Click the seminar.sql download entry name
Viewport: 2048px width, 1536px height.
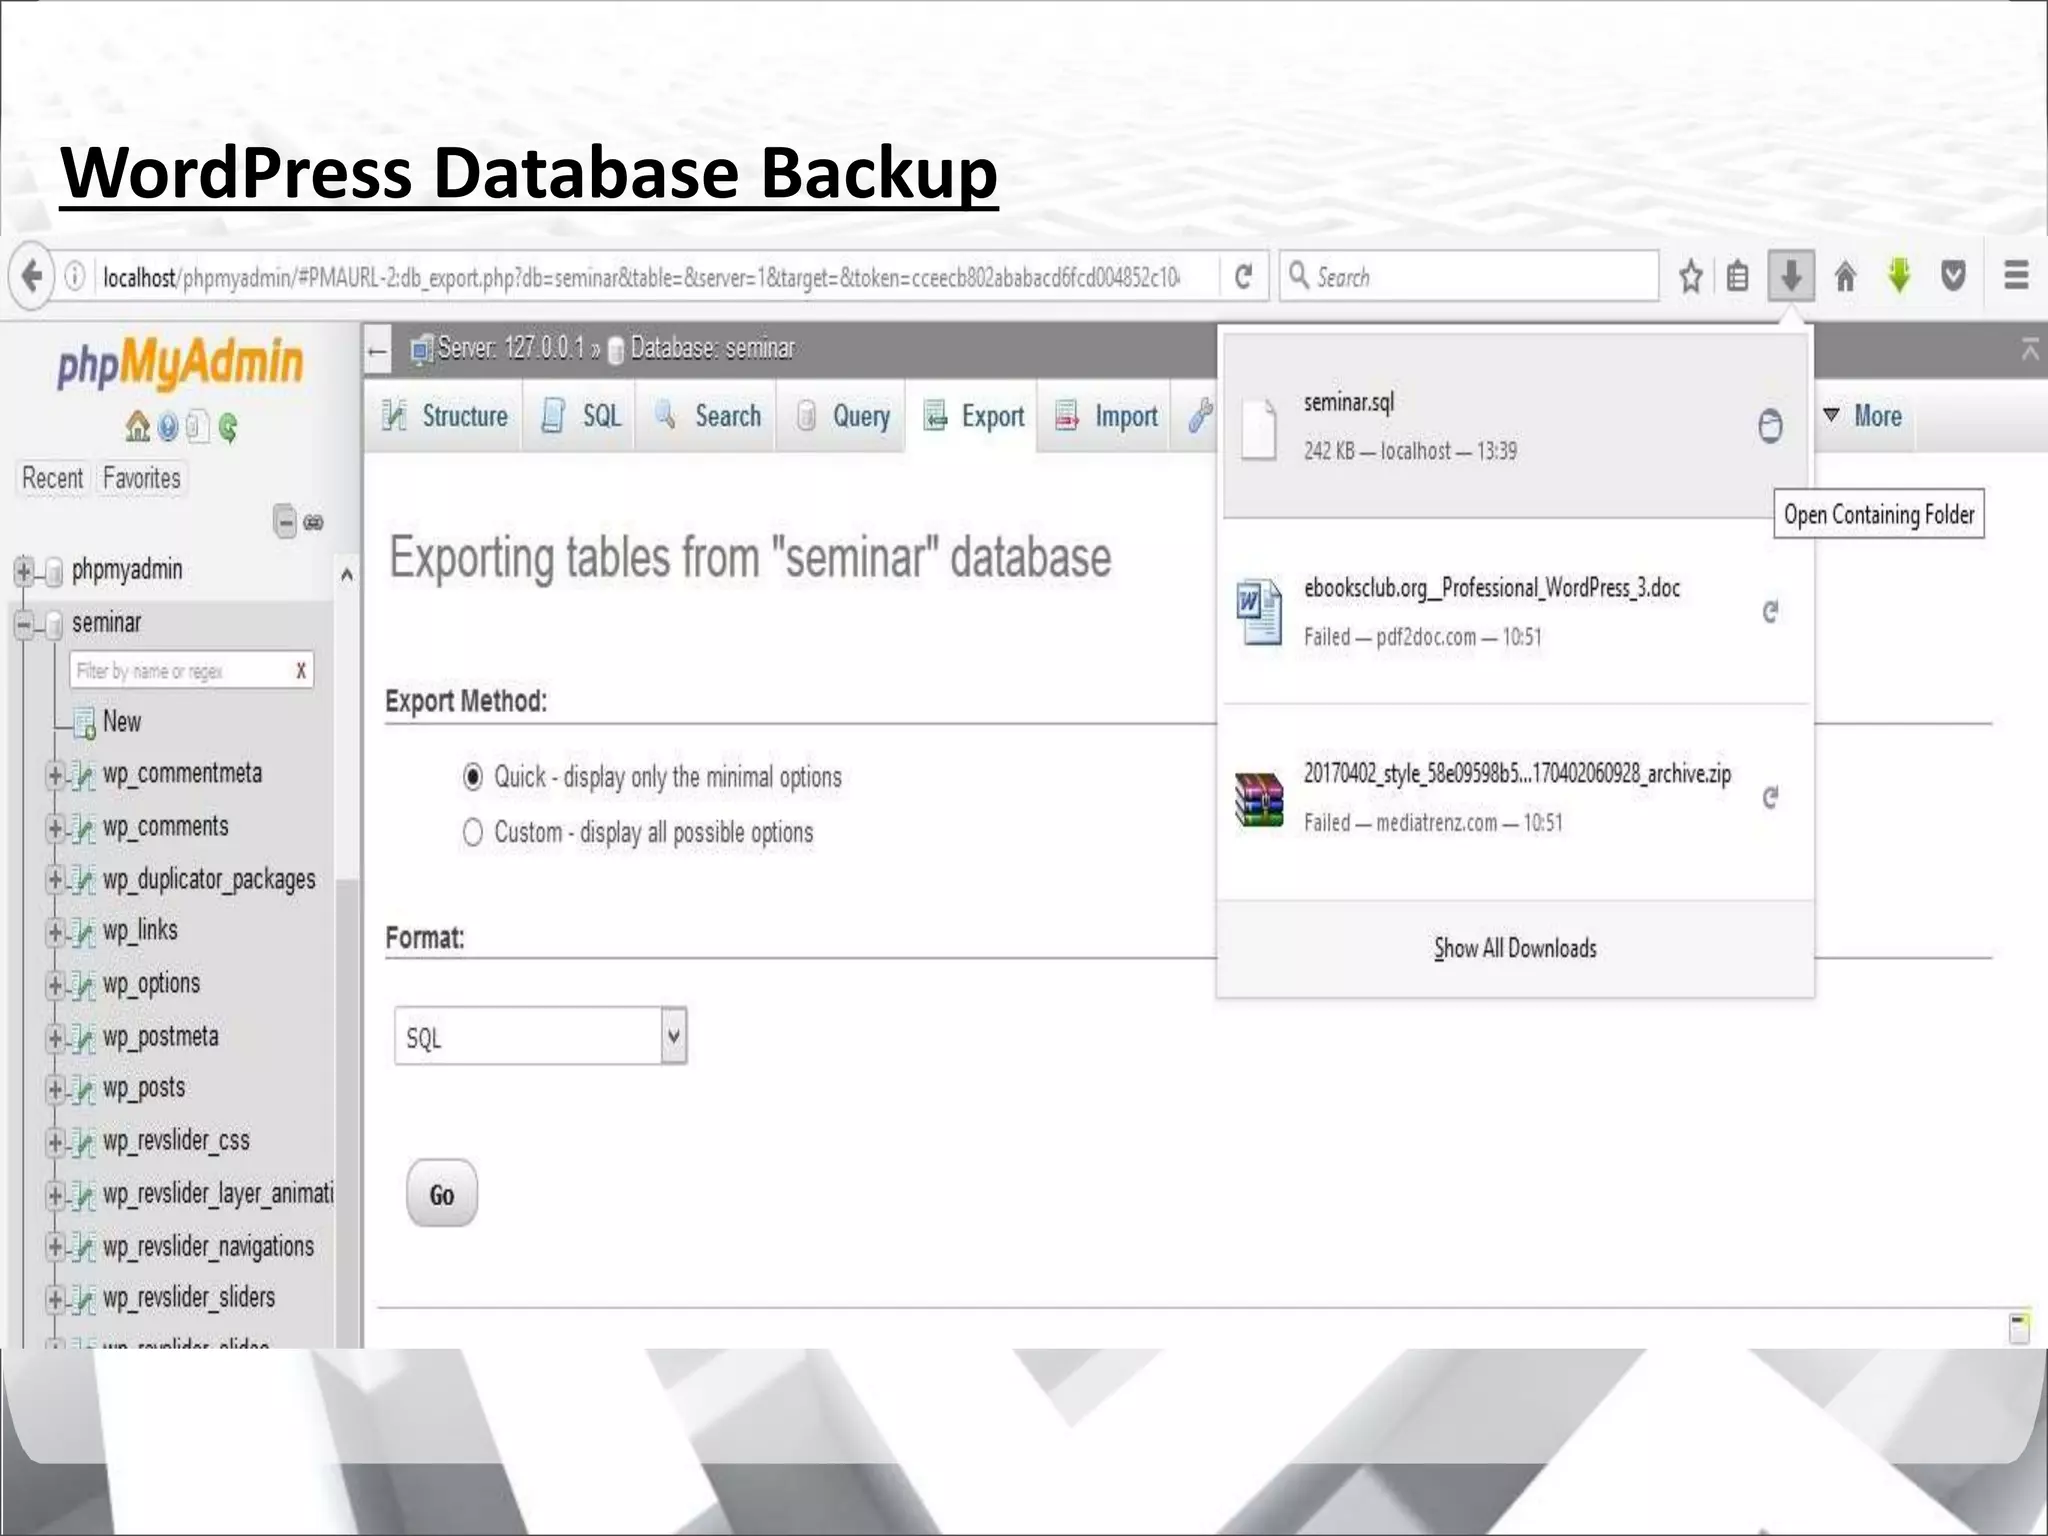pyautogui.click(x=1348, y=402)
